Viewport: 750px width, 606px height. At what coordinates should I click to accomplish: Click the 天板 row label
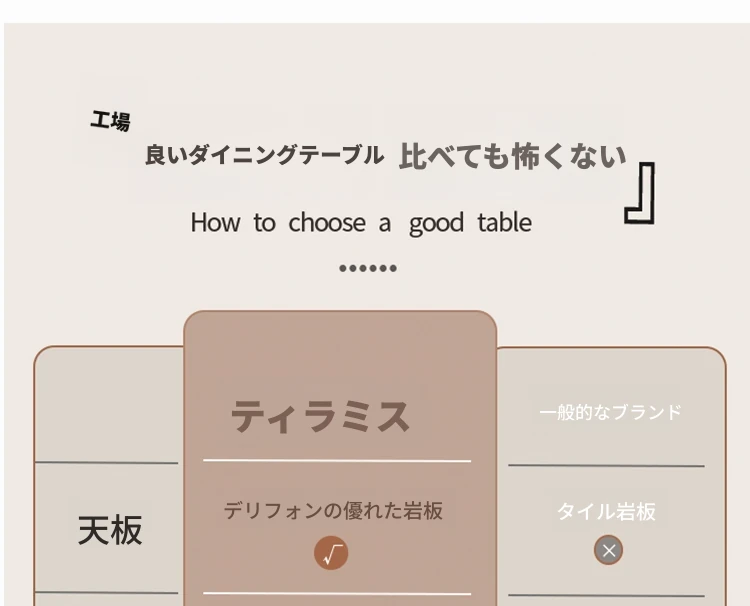(110, 530)
